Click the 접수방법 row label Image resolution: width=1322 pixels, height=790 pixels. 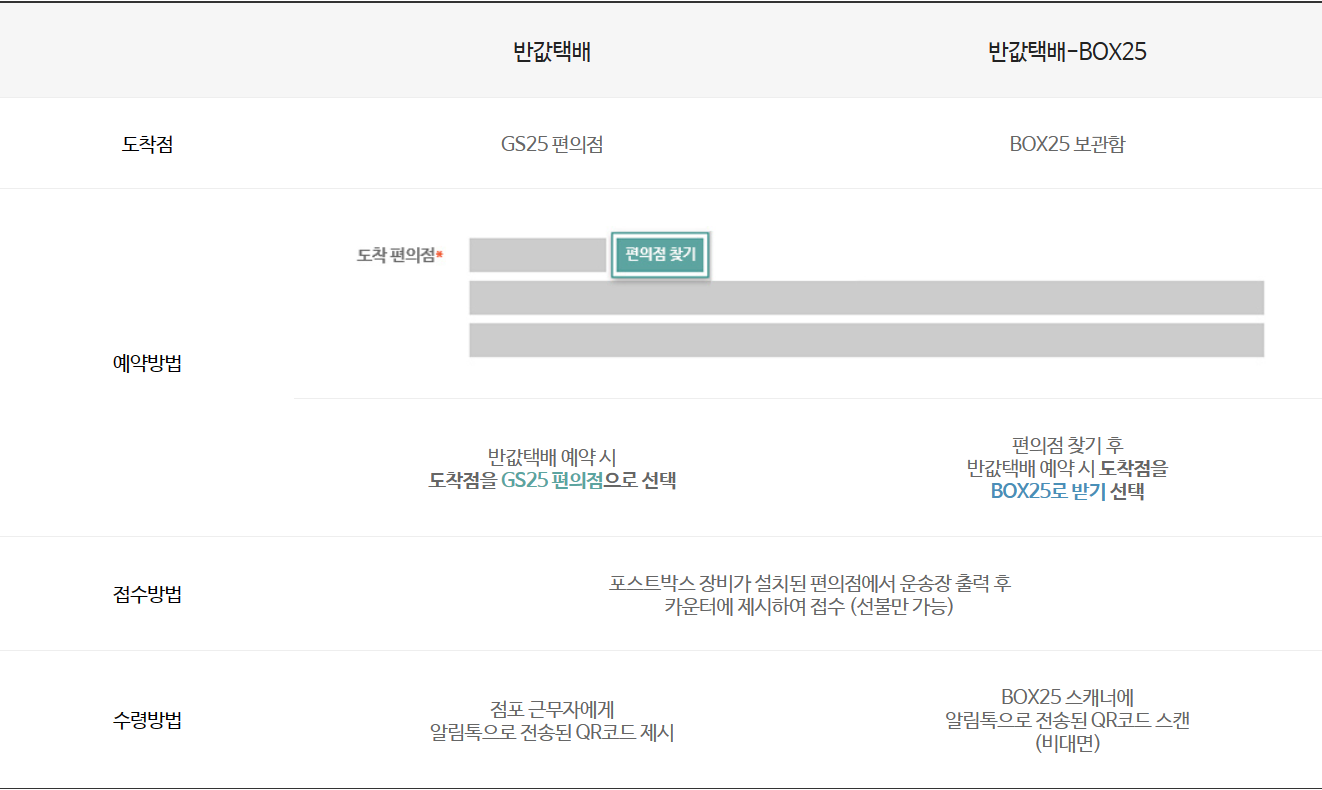pyautogui.click(x=147, y=595)
